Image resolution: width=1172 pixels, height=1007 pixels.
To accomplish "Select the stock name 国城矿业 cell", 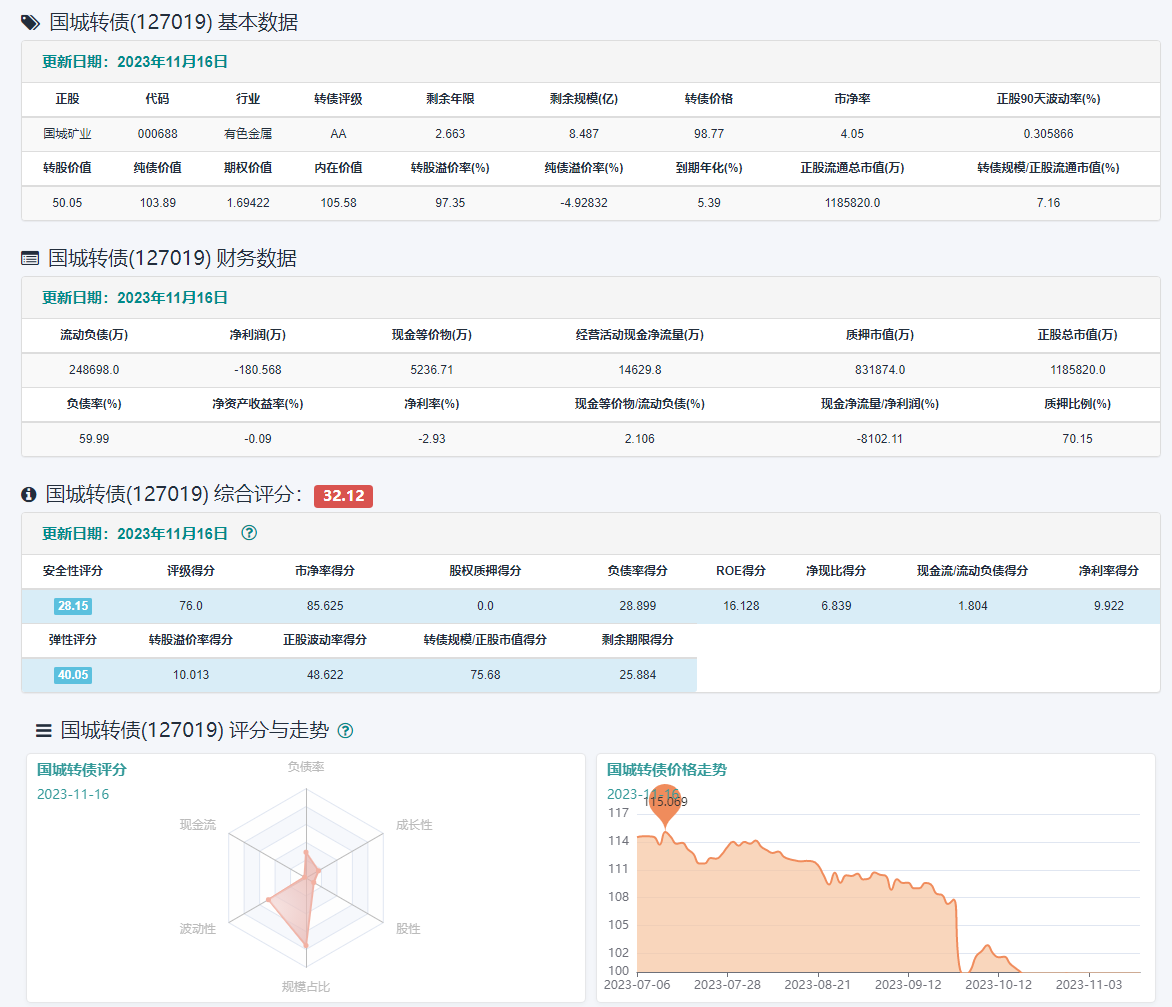I will 67,134.
